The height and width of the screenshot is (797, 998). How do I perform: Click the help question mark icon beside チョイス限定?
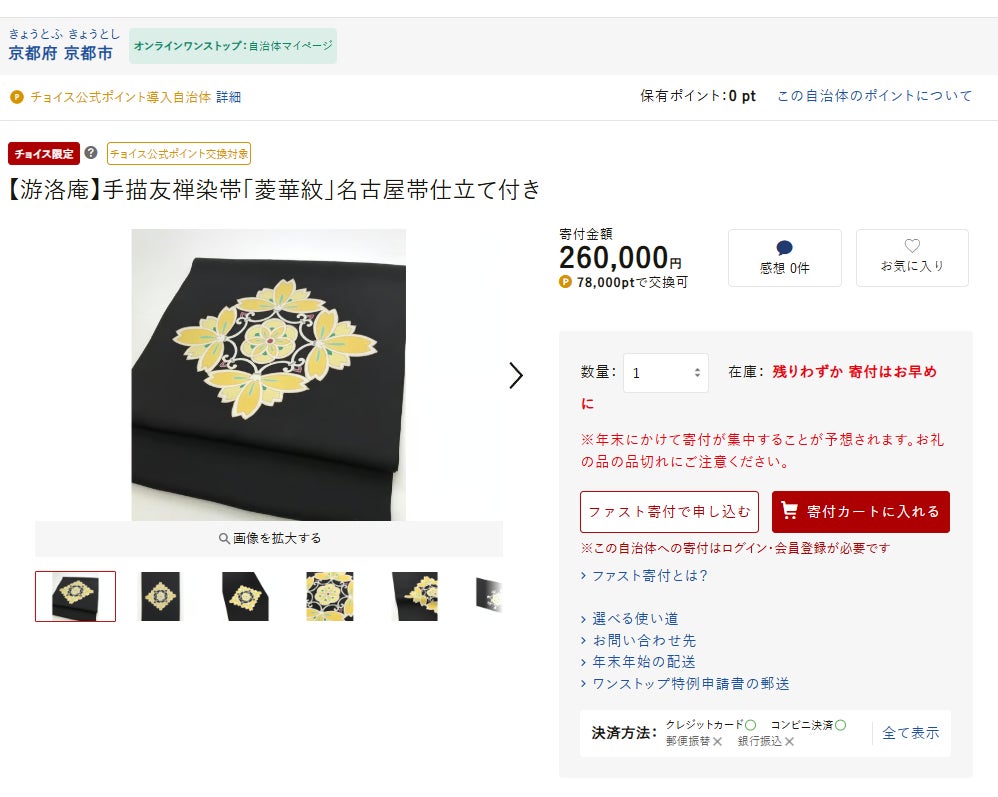[x=91, y=153]
